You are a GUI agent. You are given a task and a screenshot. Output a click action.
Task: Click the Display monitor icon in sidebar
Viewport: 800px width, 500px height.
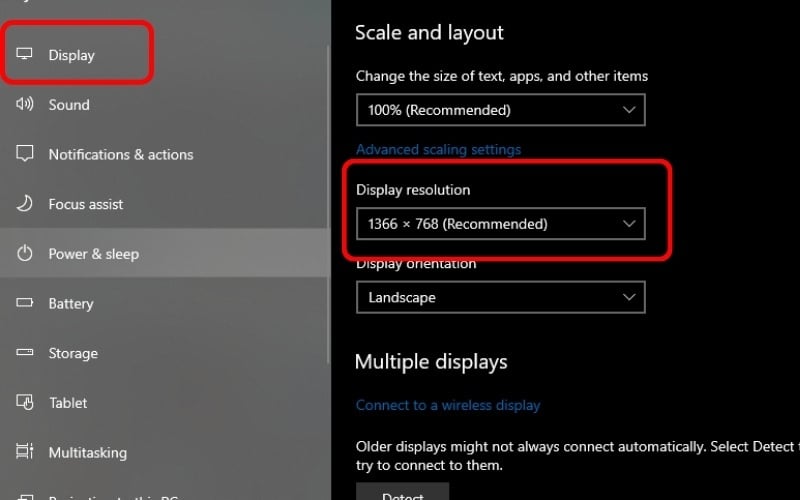[x=25, y=55]
